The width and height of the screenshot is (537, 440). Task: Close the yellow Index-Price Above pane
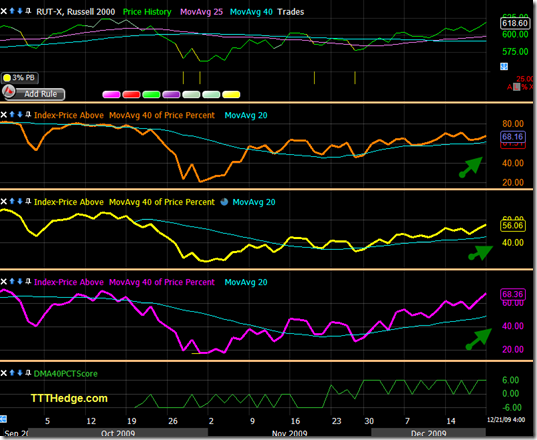(x=3, y=202)
